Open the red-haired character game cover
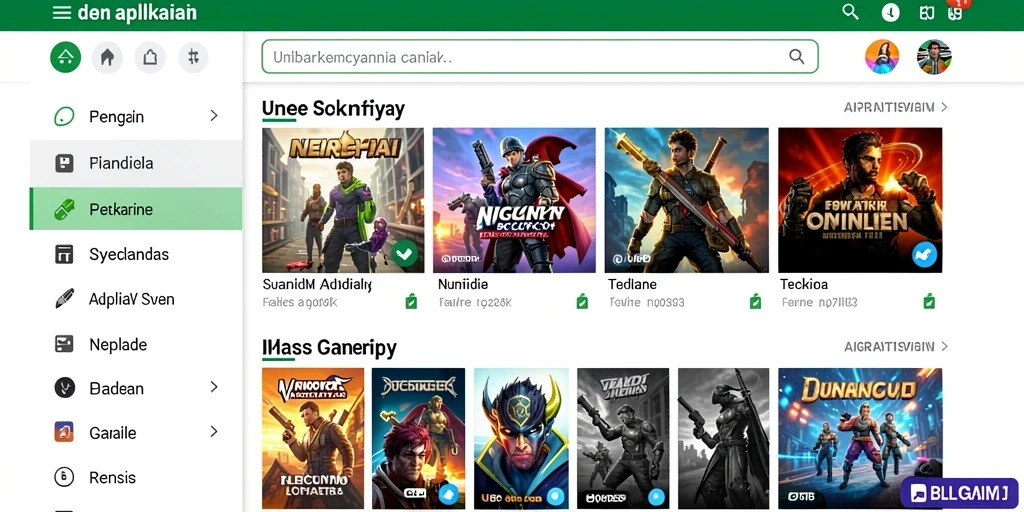 [x=418, y=438]
